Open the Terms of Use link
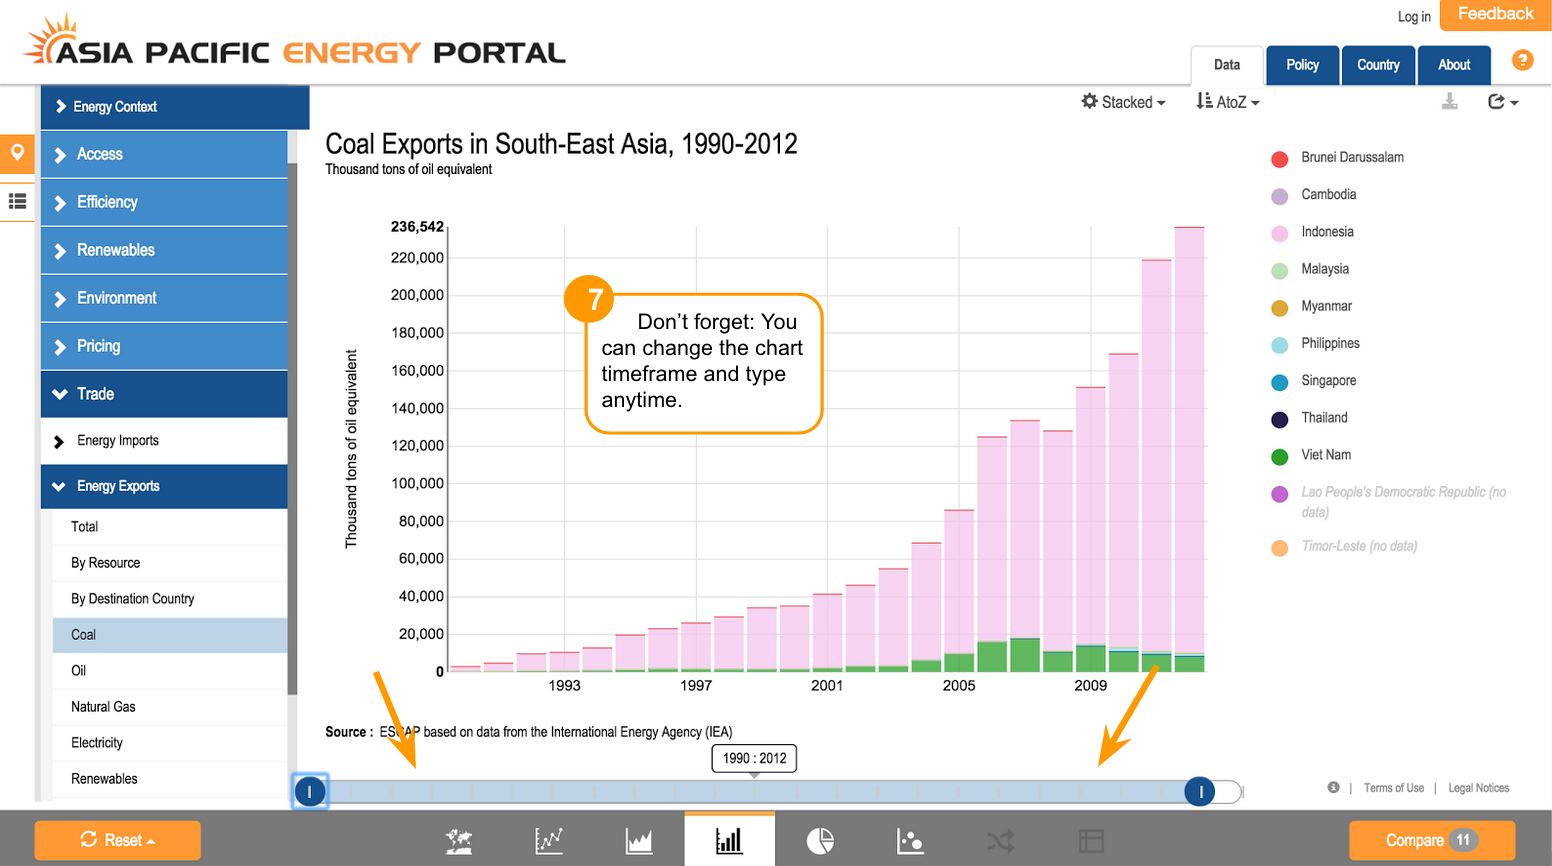Image resolution: width=1552 pixels, height=866 pixels. pyautogui.click(x=1393, y=788)
